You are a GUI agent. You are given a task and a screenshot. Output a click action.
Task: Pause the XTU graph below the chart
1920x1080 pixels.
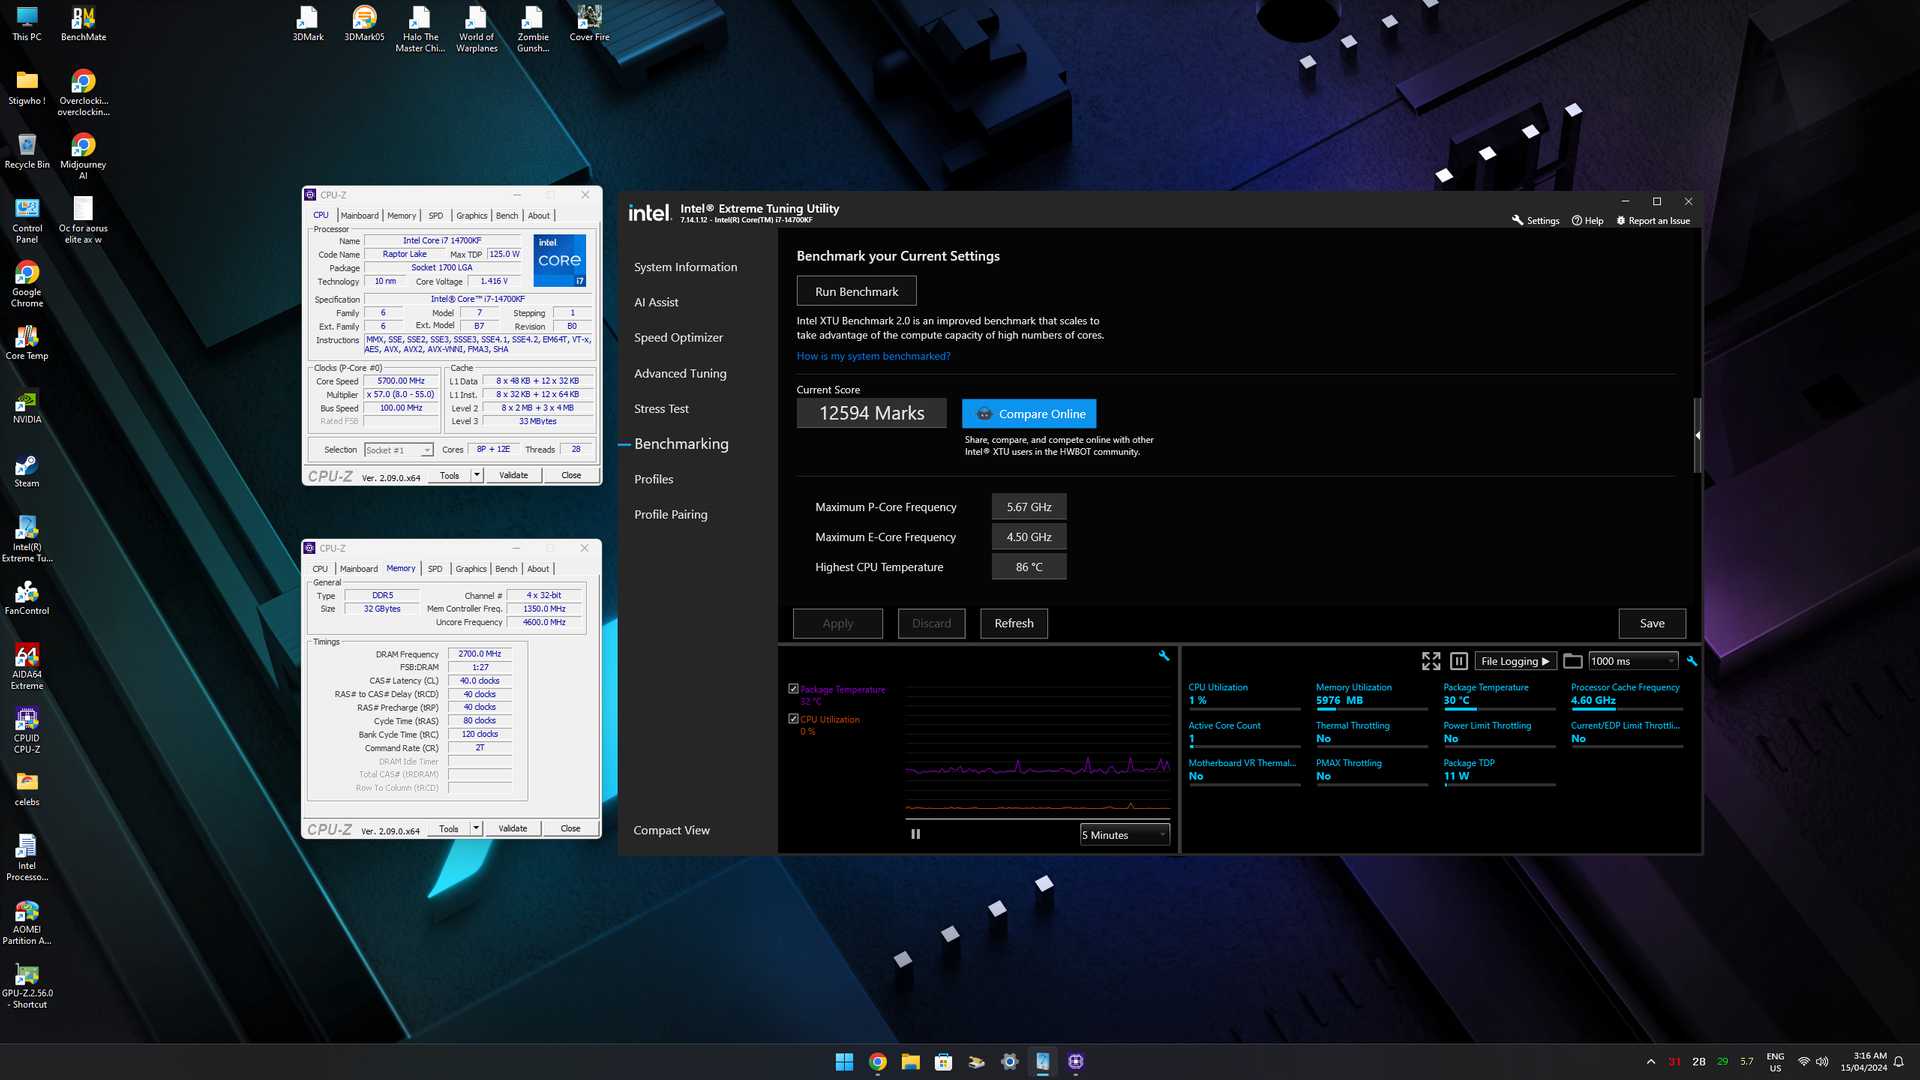(x=915, y=834)
